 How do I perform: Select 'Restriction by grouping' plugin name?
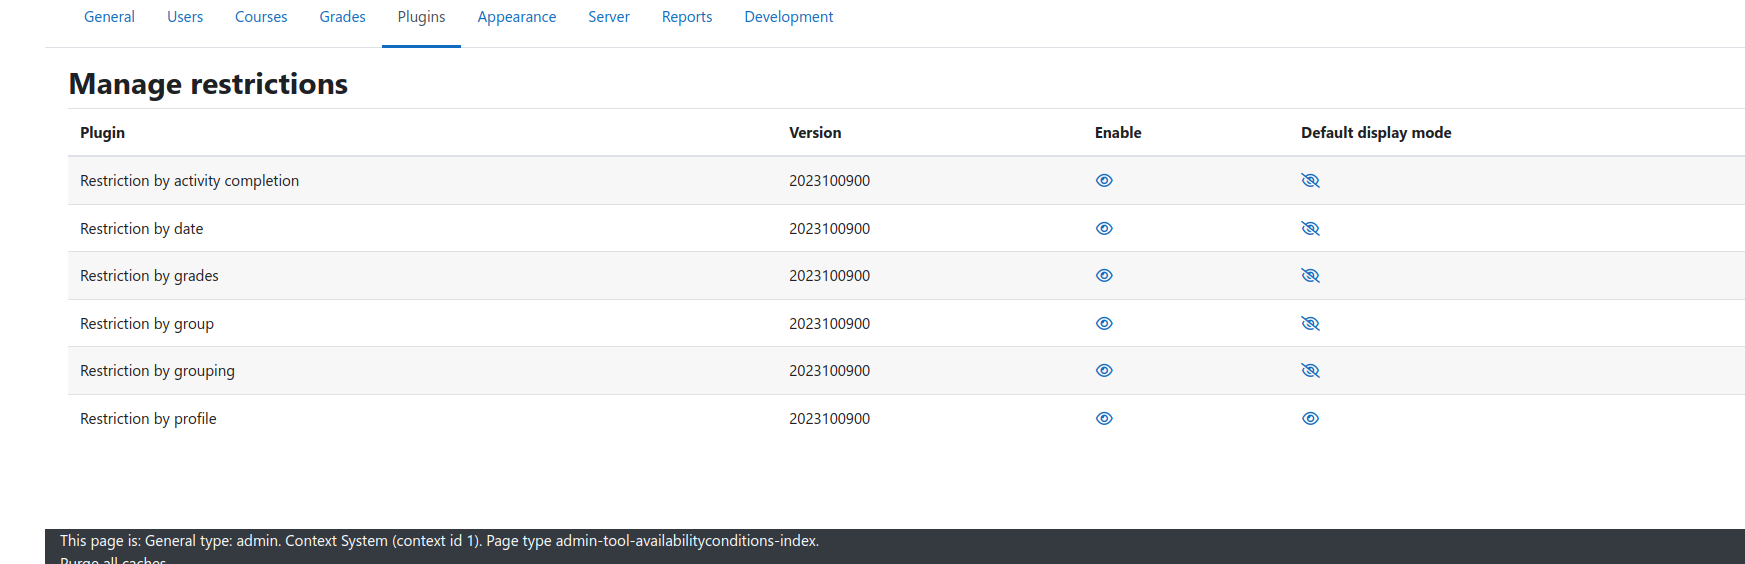pyautogui.click(x=157, y=371)
